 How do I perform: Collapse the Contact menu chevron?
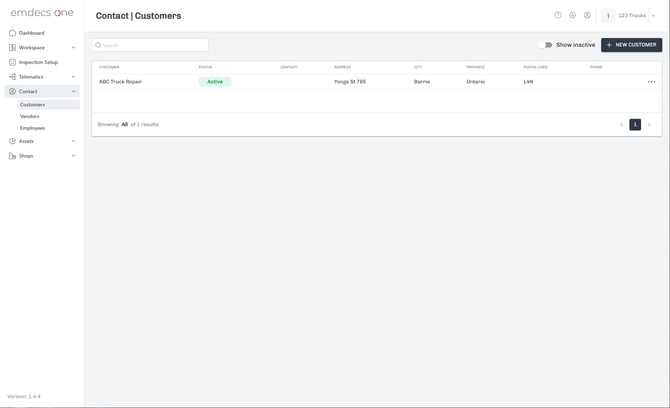pyautogui.click(x=73, y=91)
